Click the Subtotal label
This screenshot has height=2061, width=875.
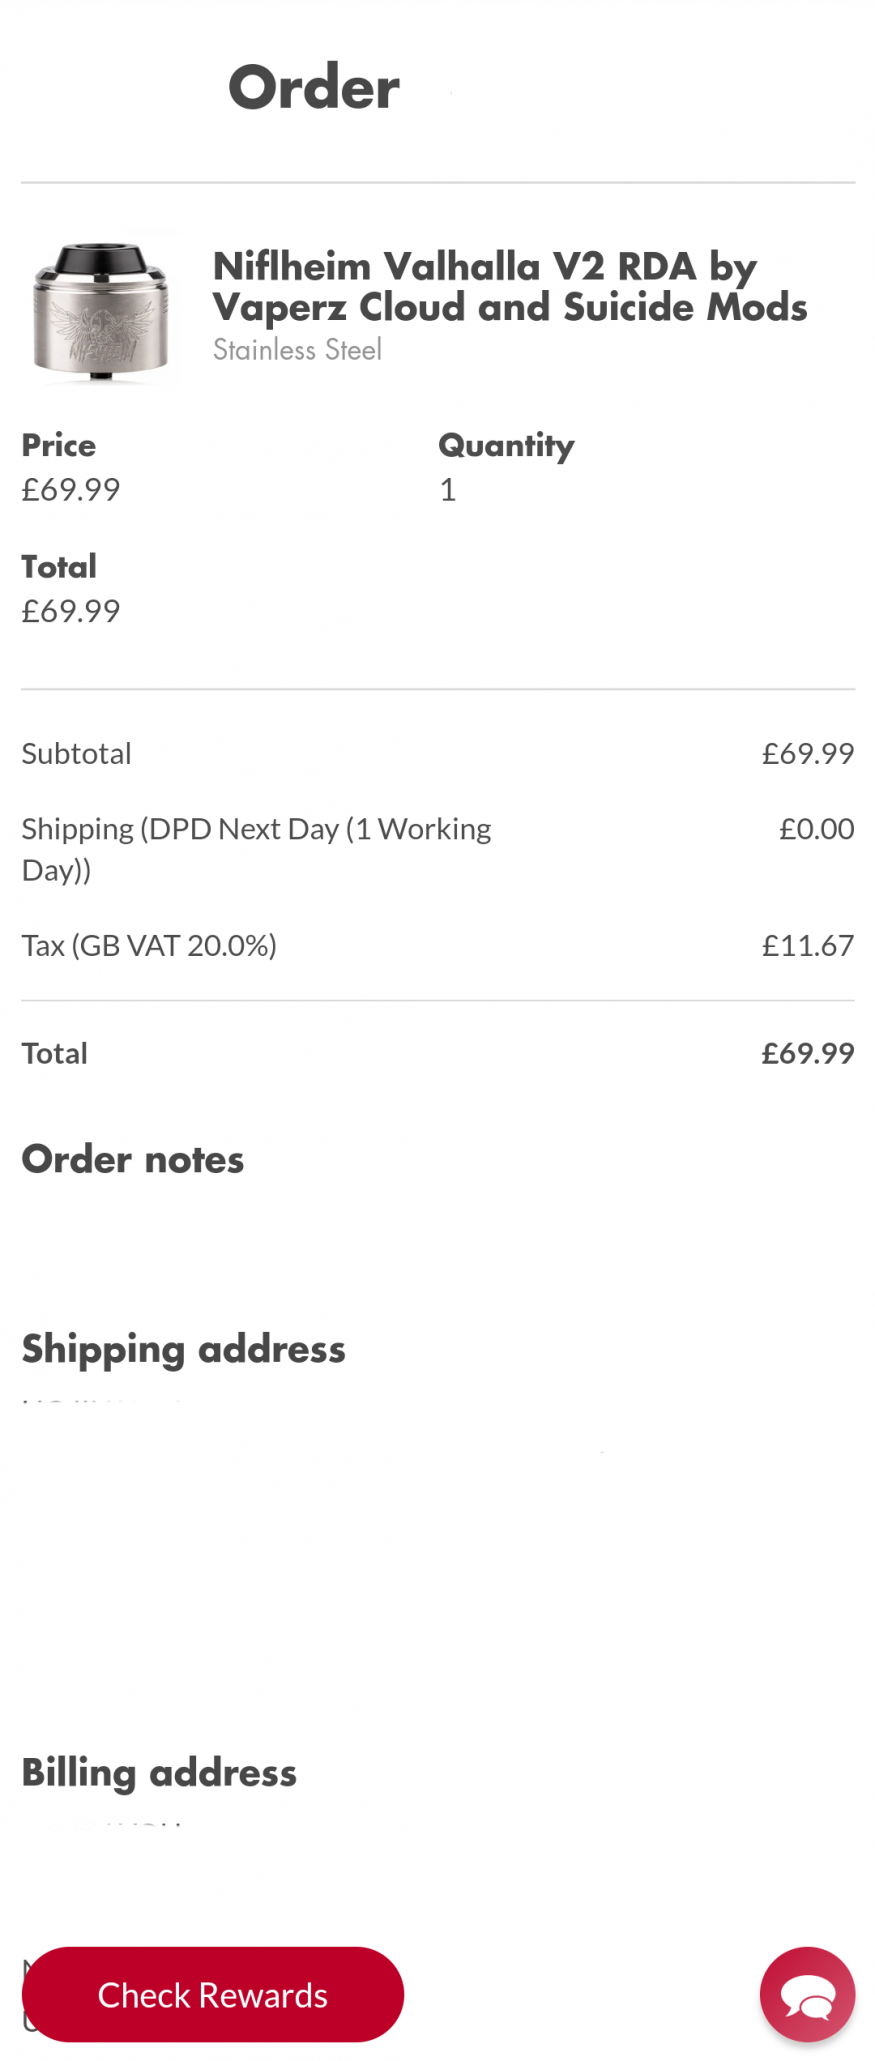(x=77, y=753)
